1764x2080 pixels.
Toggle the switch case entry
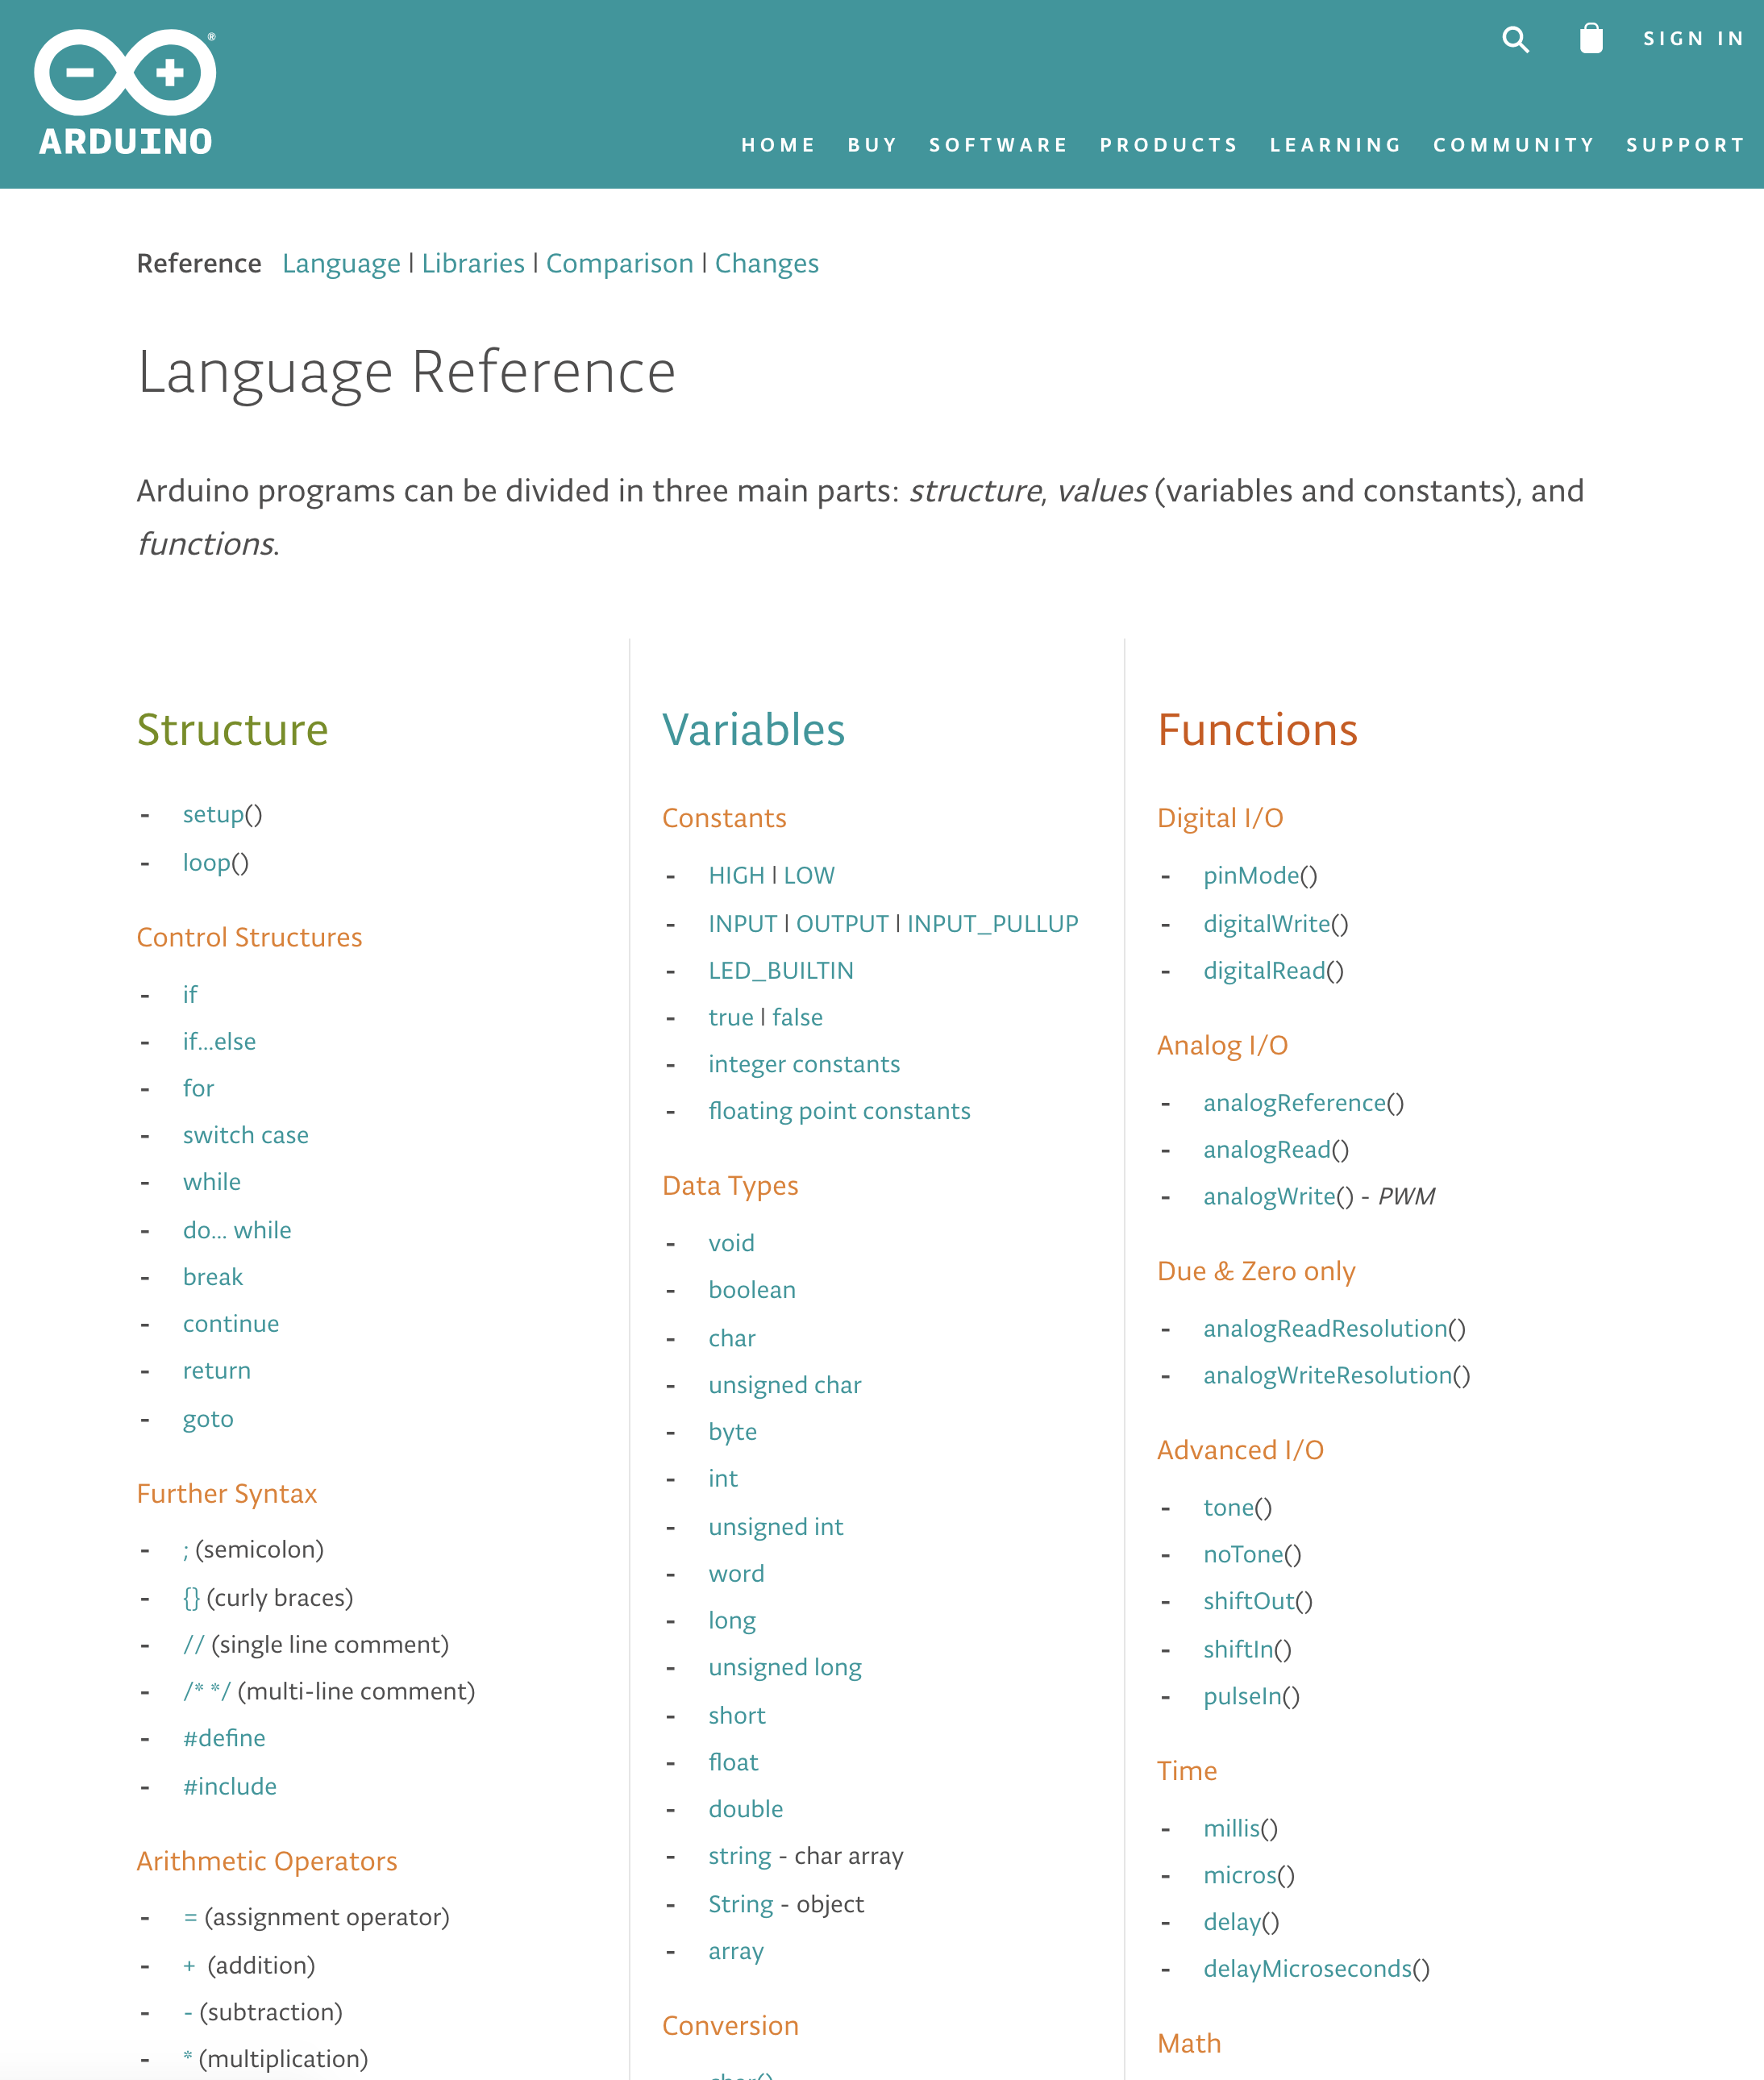pos(245,1135)
